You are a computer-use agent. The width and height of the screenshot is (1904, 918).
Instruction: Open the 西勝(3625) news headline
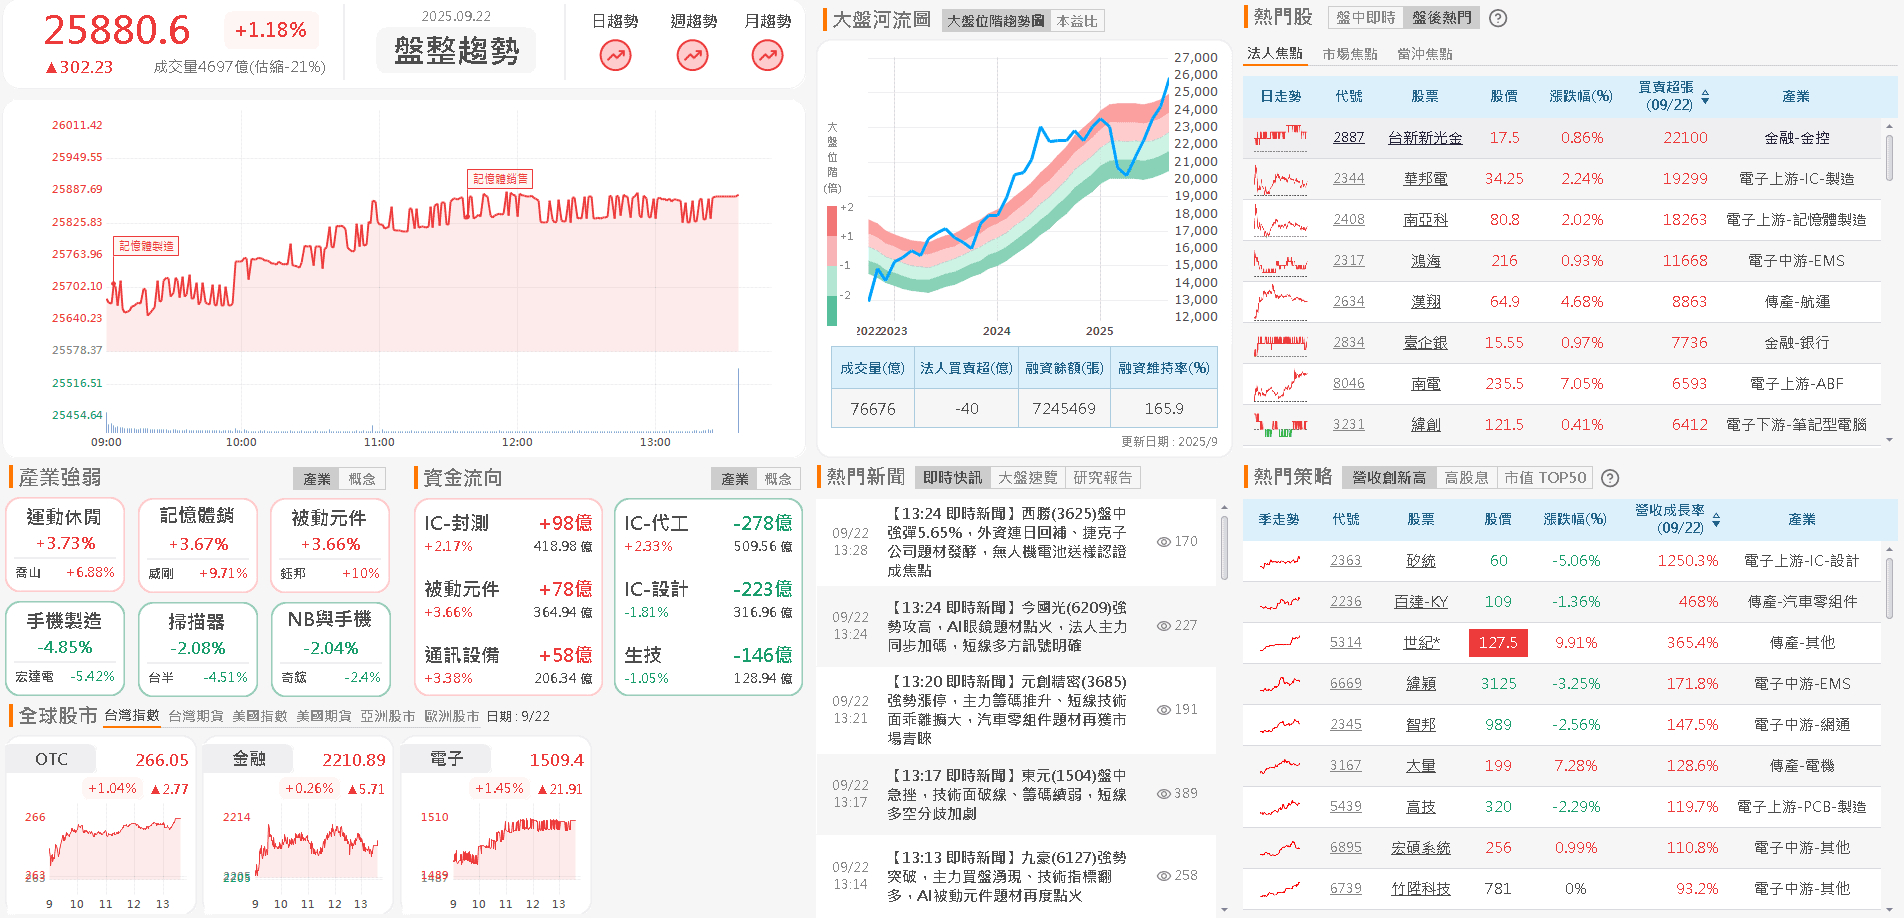1007,542
